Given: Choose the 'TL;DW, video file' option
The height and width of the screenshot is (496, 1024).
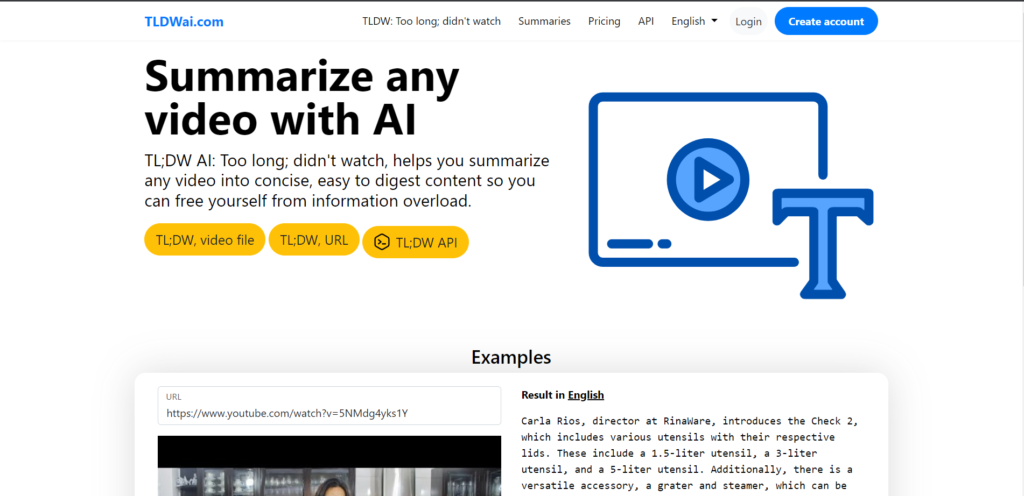Looking at the screenshot, I should [204, 240].
